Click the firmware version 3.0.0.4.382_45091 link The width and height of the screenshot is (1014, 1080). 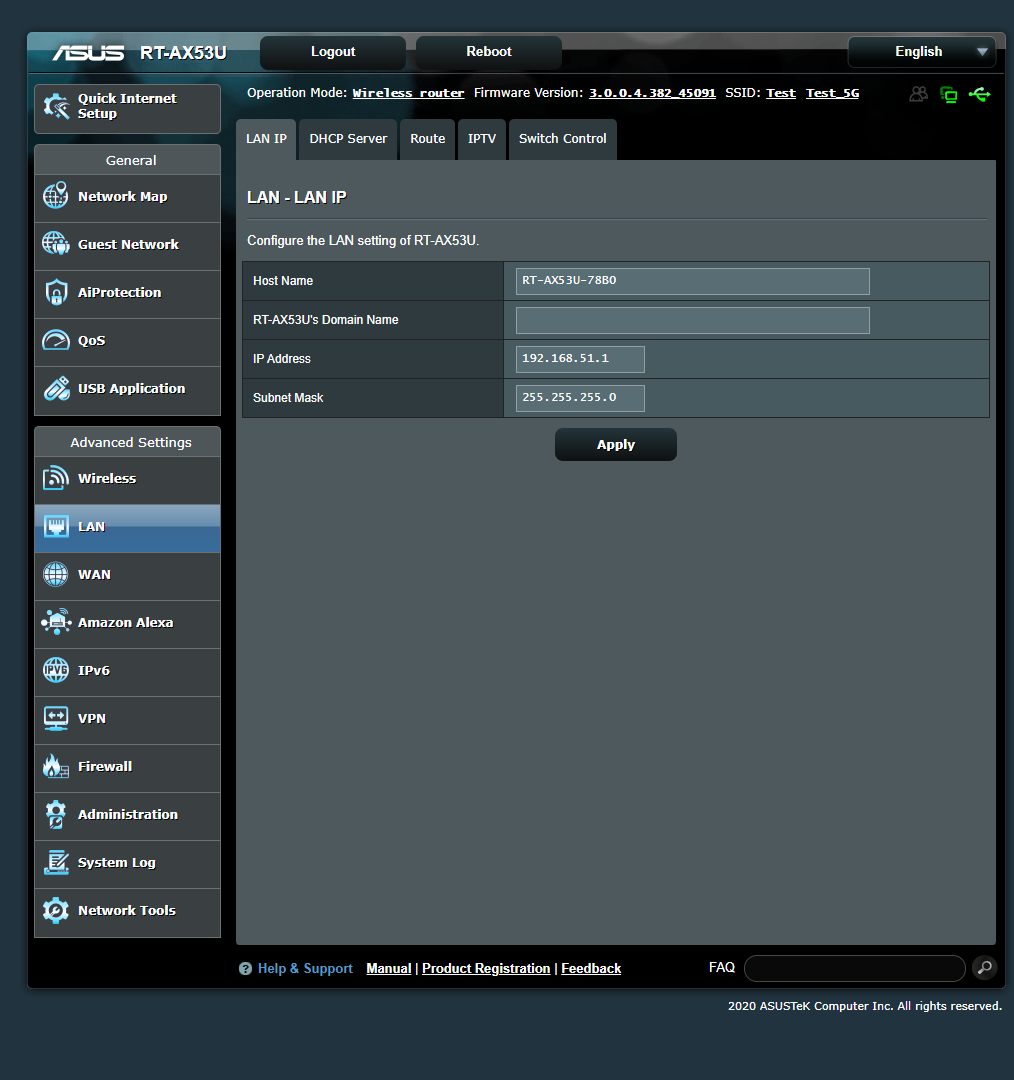click(x=652, y=93)
